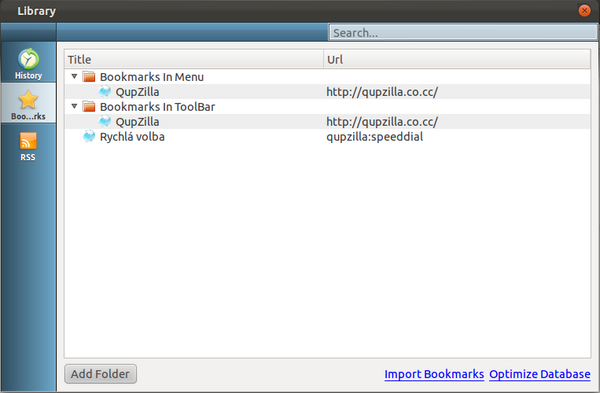Select the qupzilla:speeddial url cell
This screenshot has width=600, height=393.
(x=375, y=137)
